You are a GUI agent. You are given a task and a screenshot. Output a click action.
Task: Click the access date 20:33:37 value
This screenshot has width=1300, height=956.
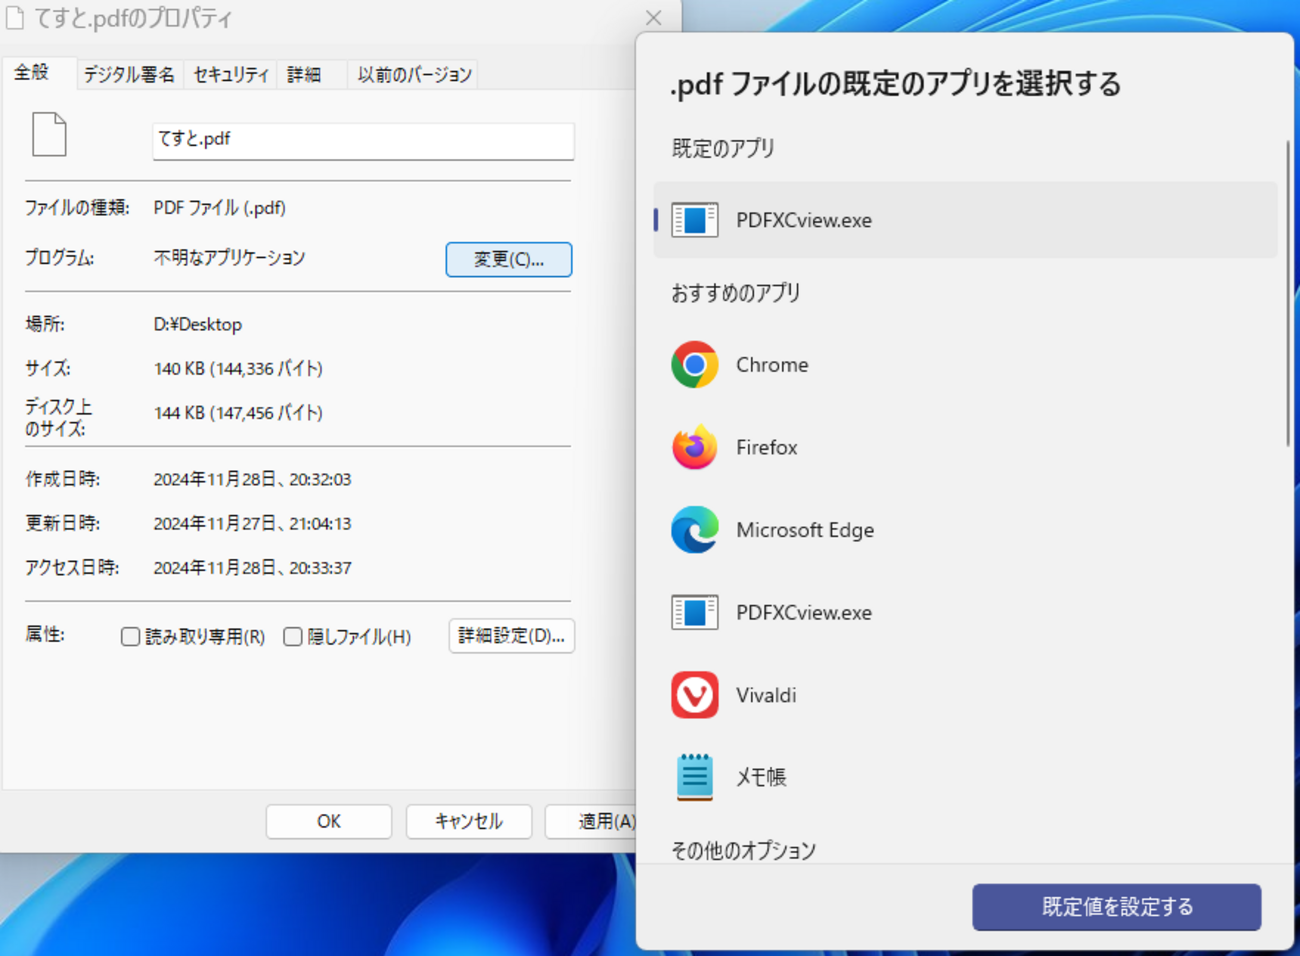click(x=252, y=568)
